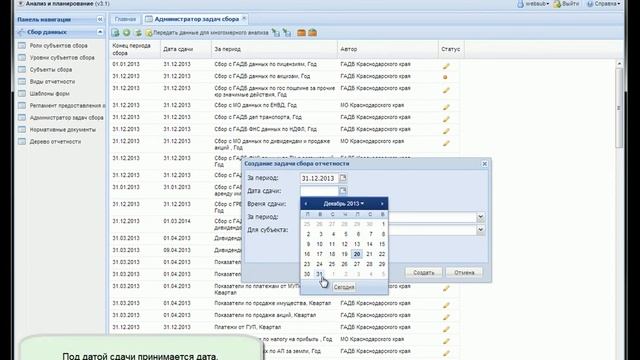Sort by 'Автор' column header

388,49
